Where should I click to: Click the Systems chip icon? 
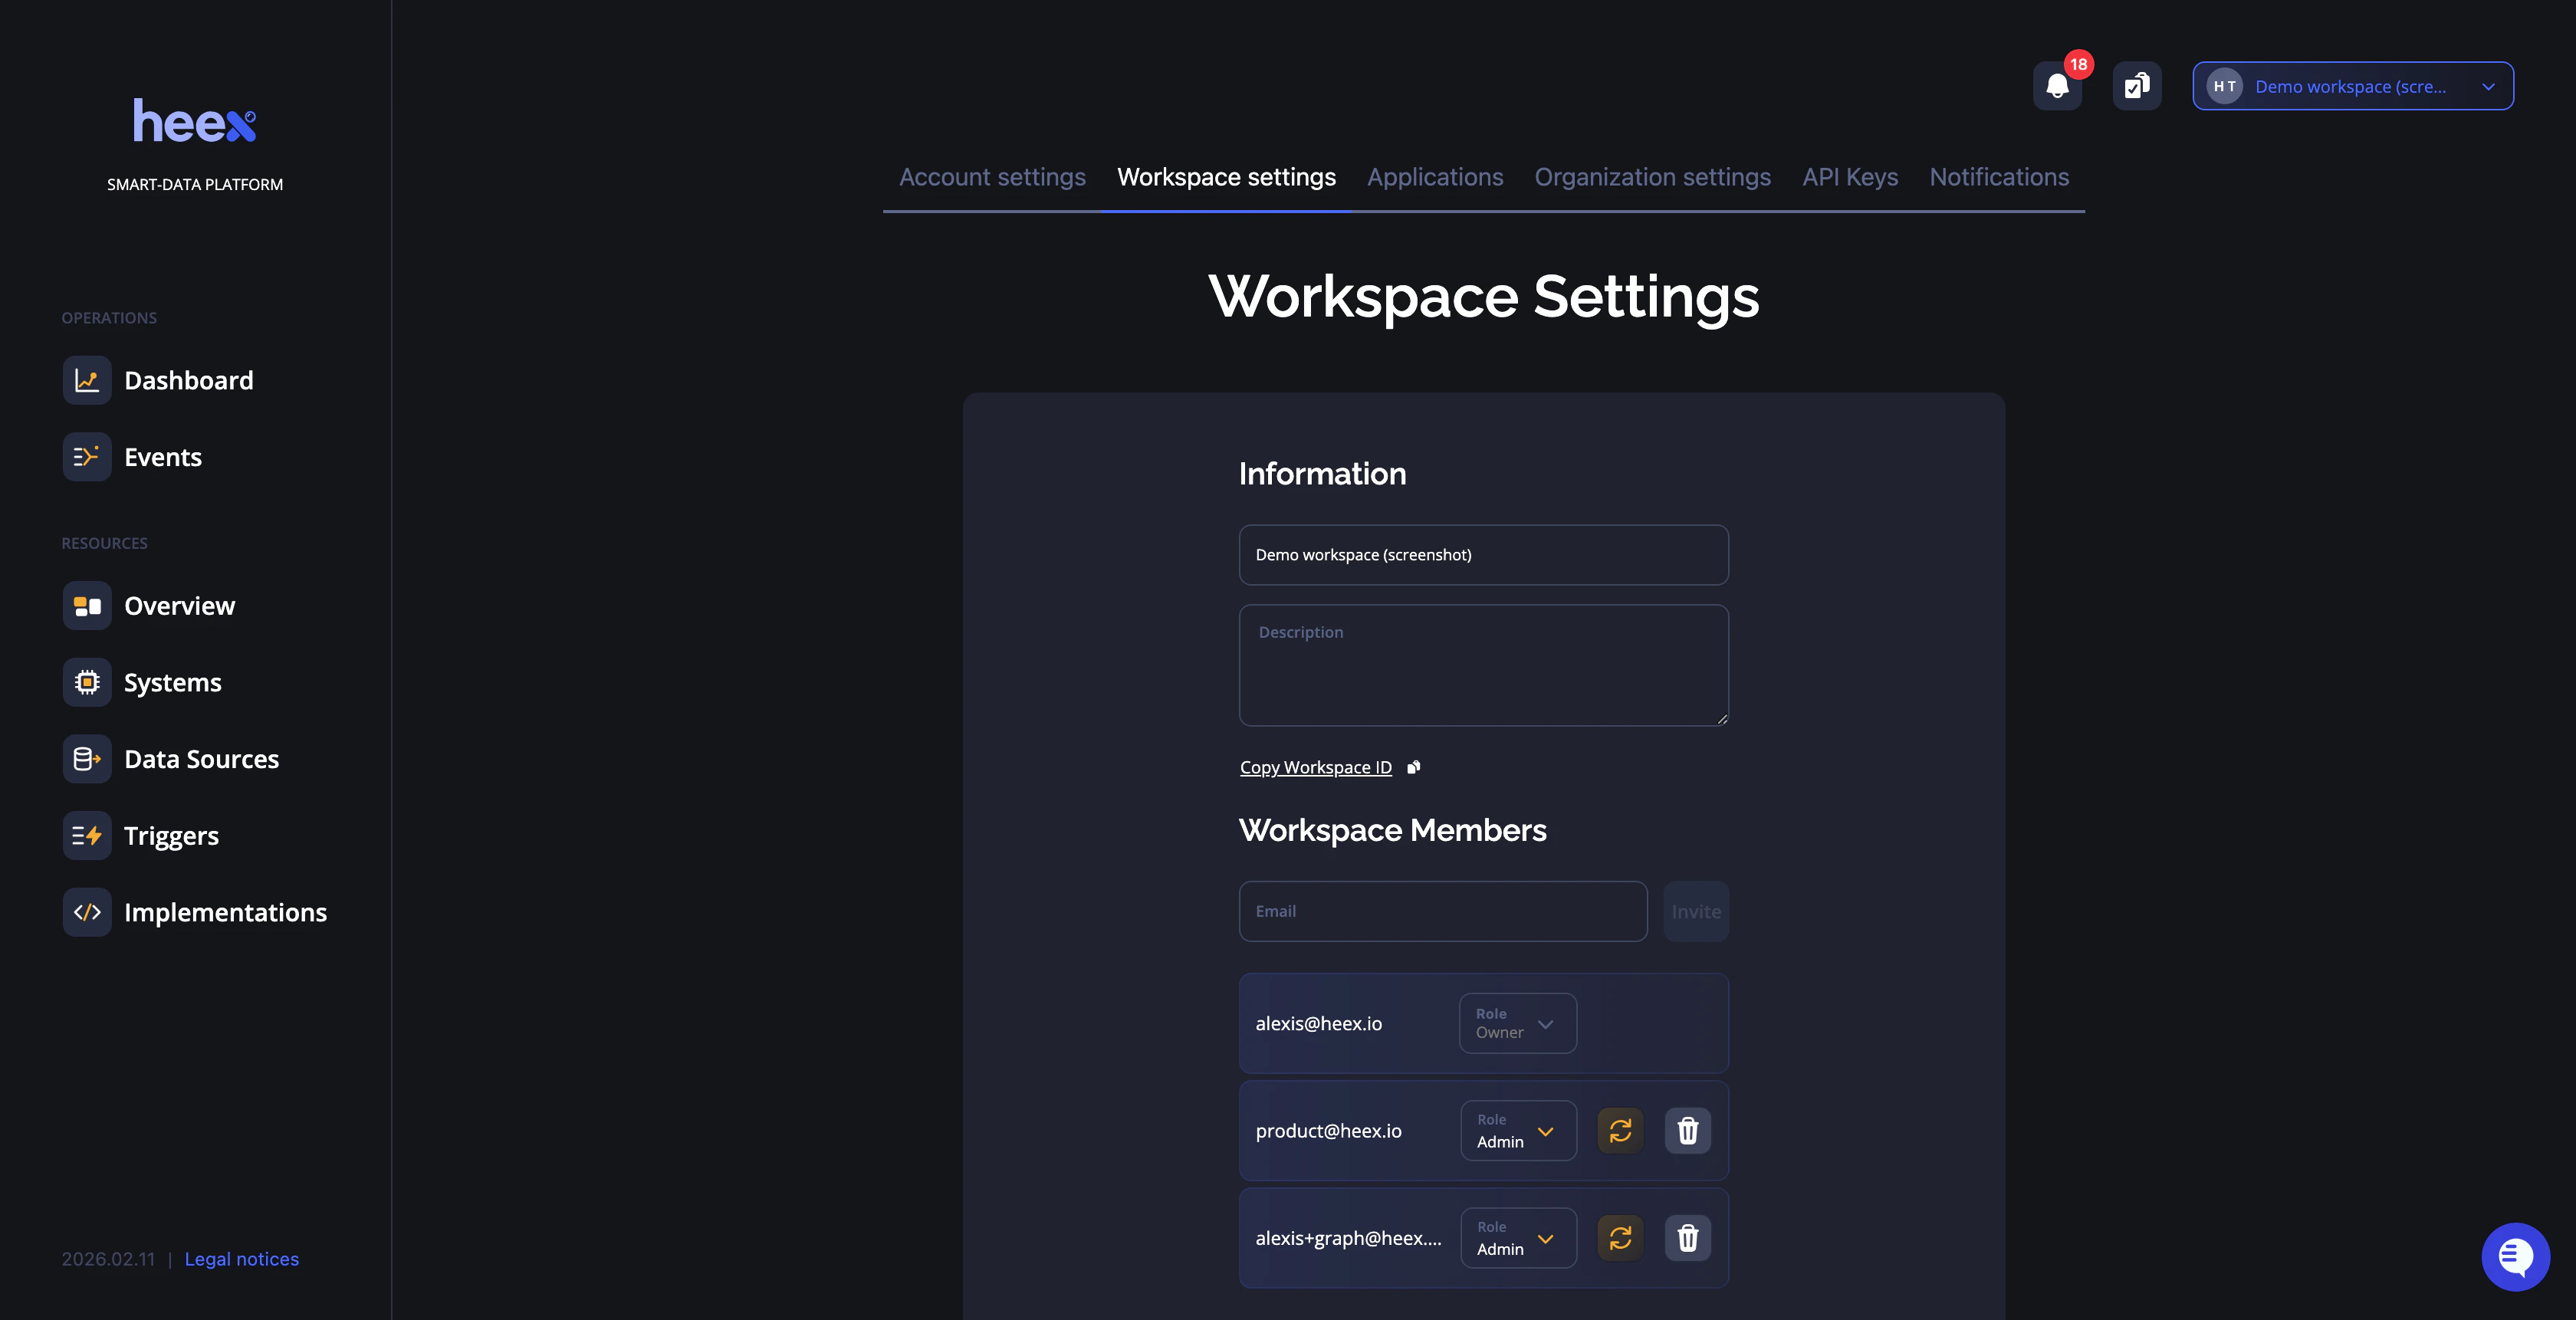pyautogui.click(x=87, y=682)
